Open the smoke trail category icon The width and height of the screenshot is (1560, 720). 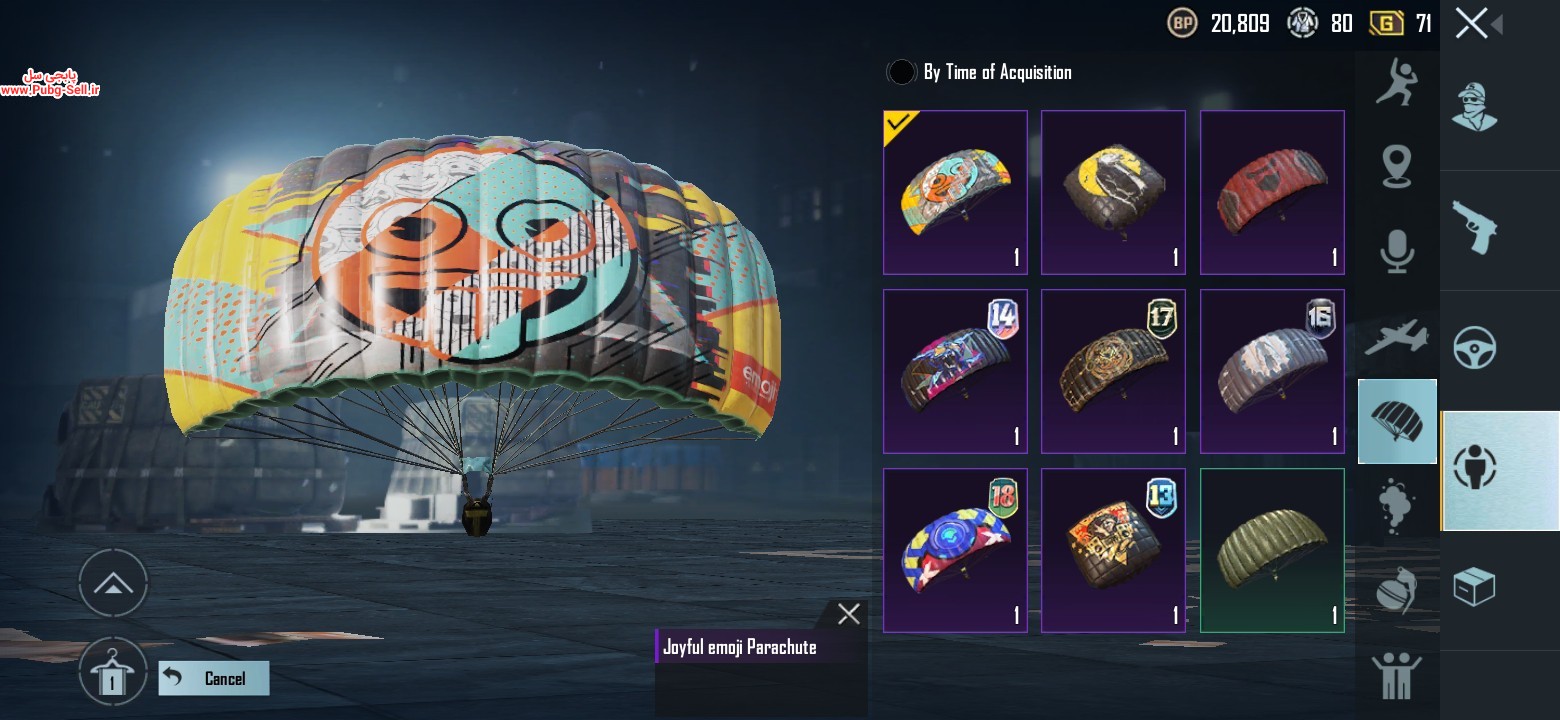pos(1397,507)
